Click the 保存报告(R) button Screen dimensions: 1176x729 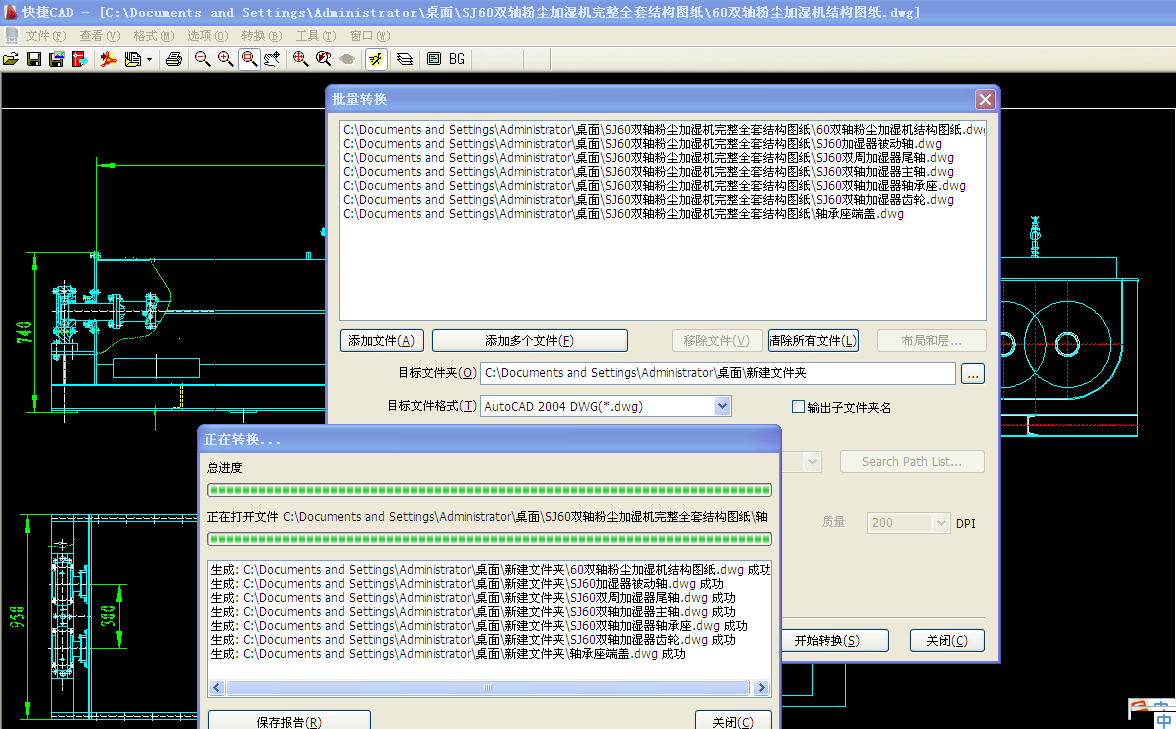289,721
